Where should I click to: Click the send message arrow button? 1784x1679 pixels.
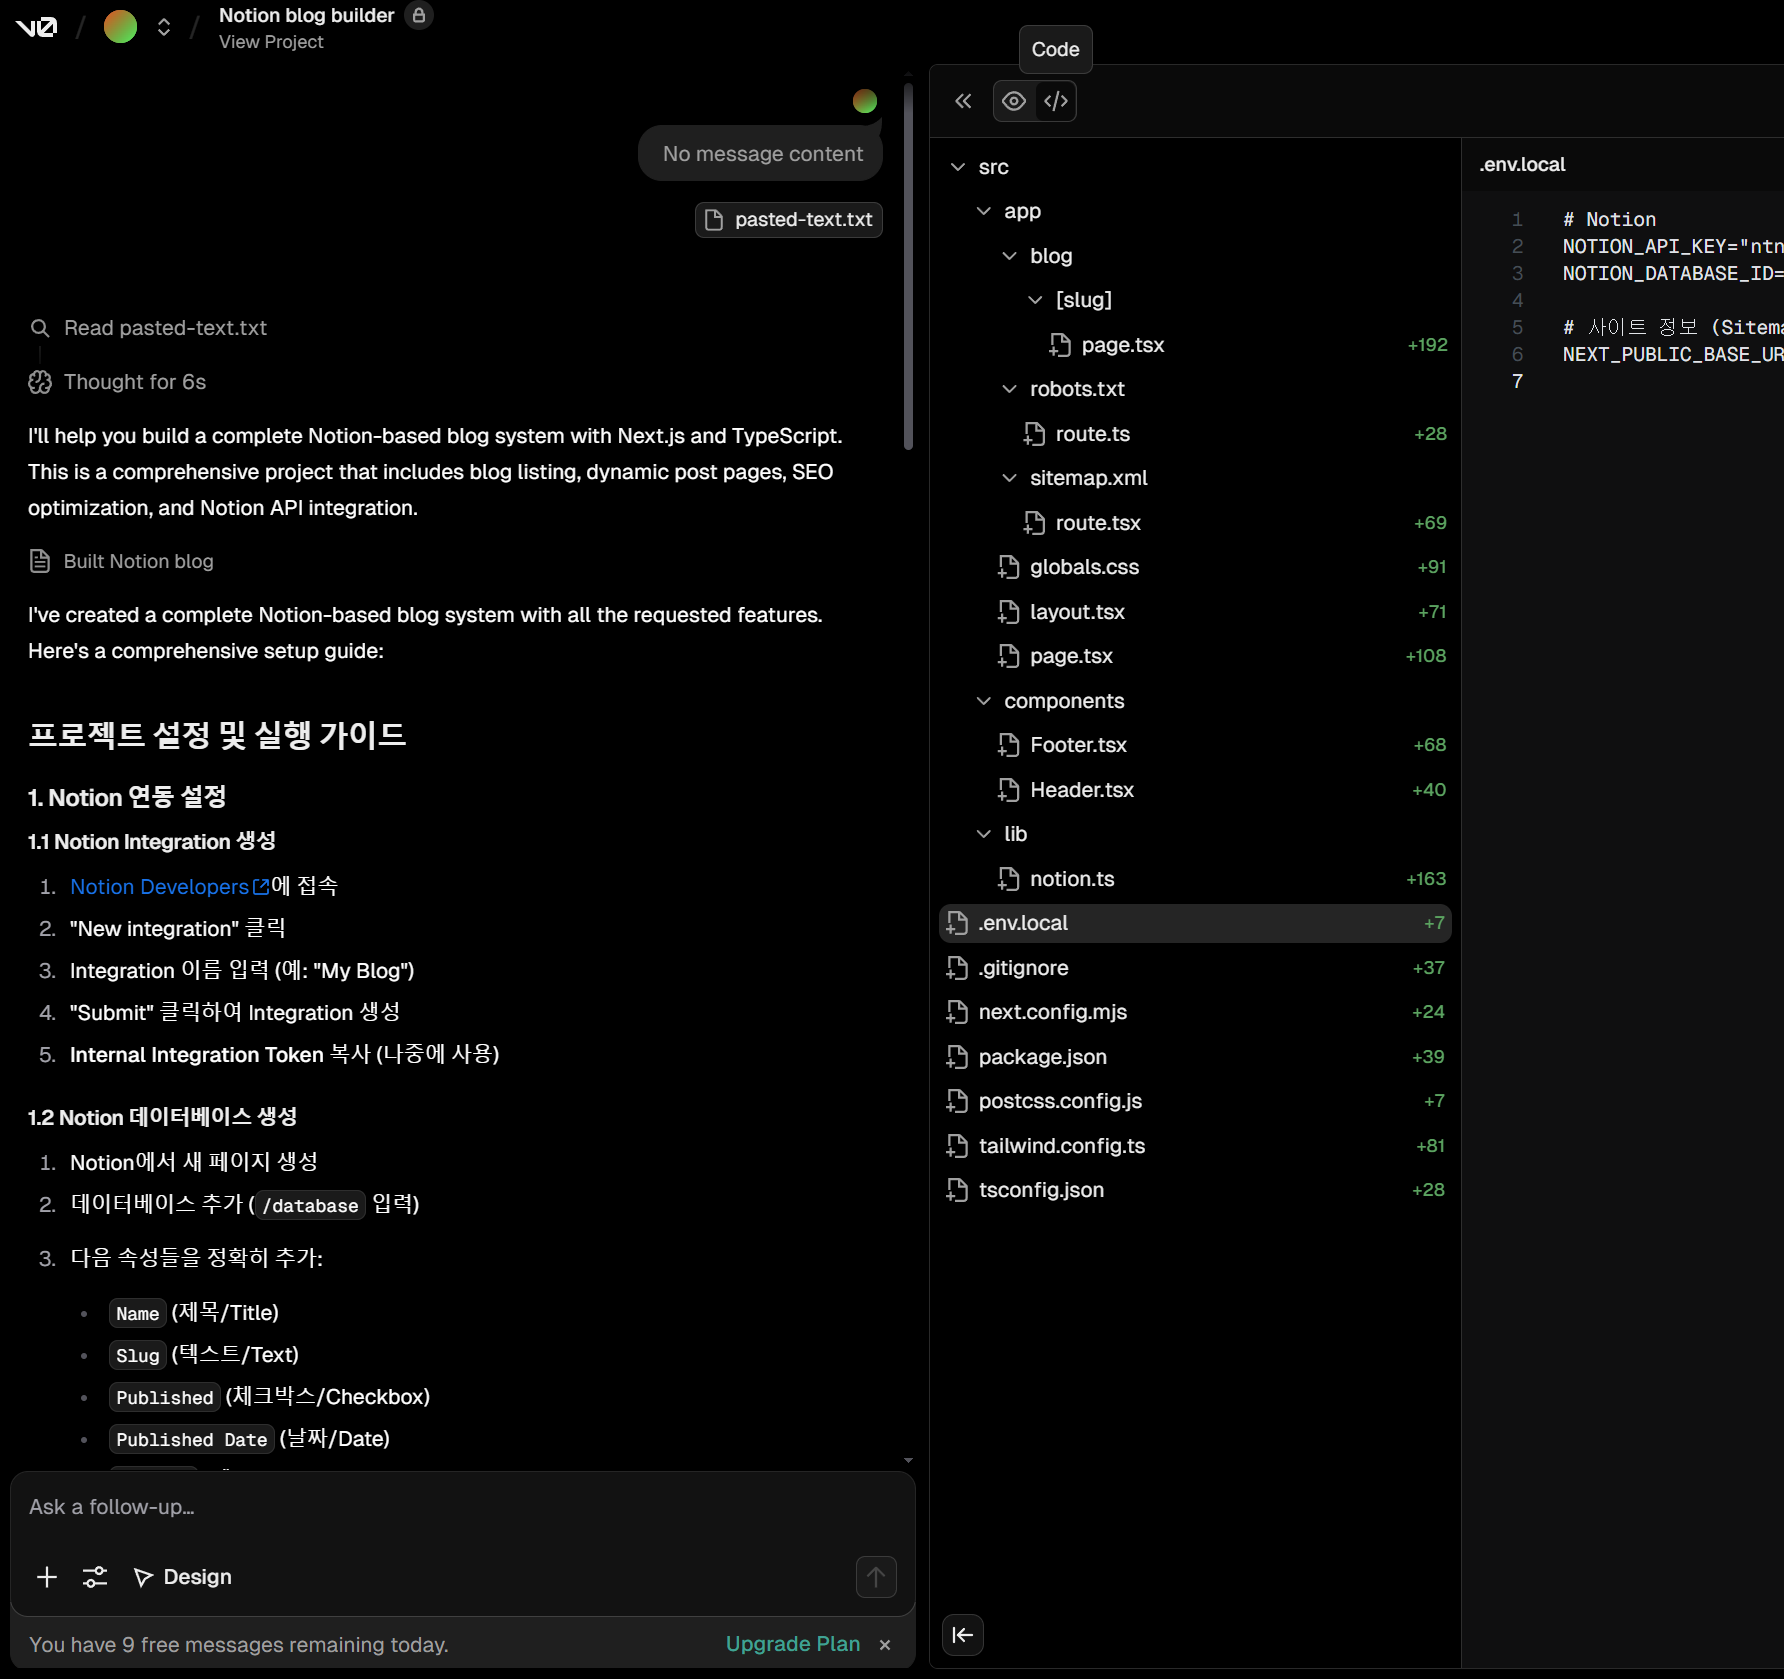pyautogui.click(x=876, y=1577)
